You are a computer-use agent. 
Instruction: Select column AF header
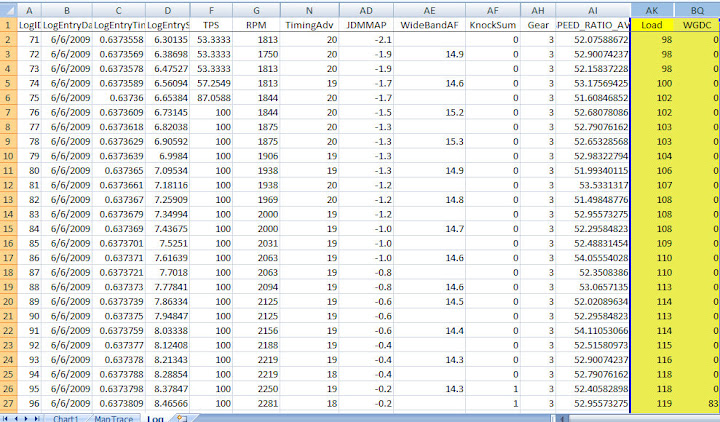493,10
